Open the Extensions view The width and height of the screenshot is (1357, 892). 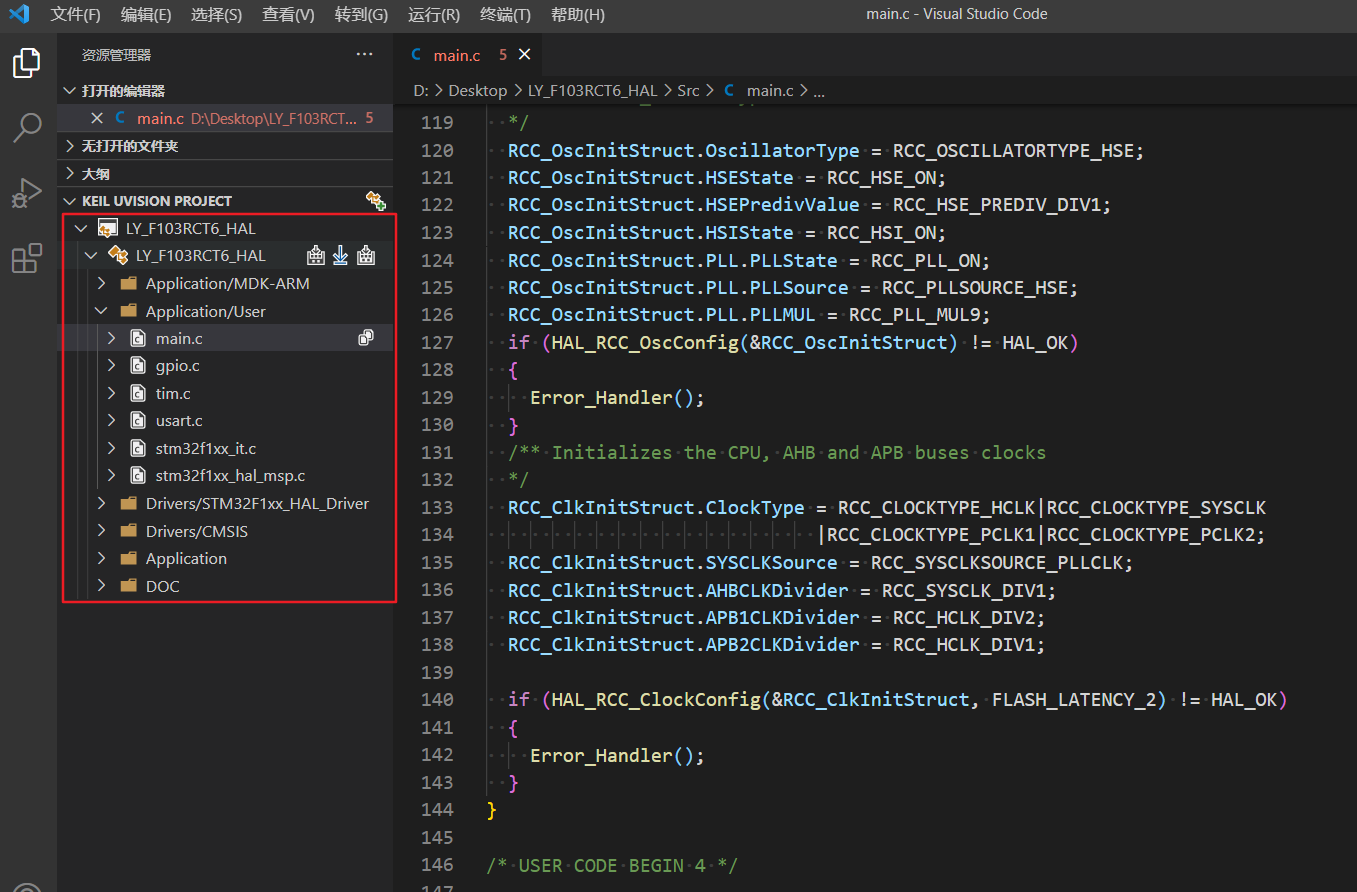27,259
